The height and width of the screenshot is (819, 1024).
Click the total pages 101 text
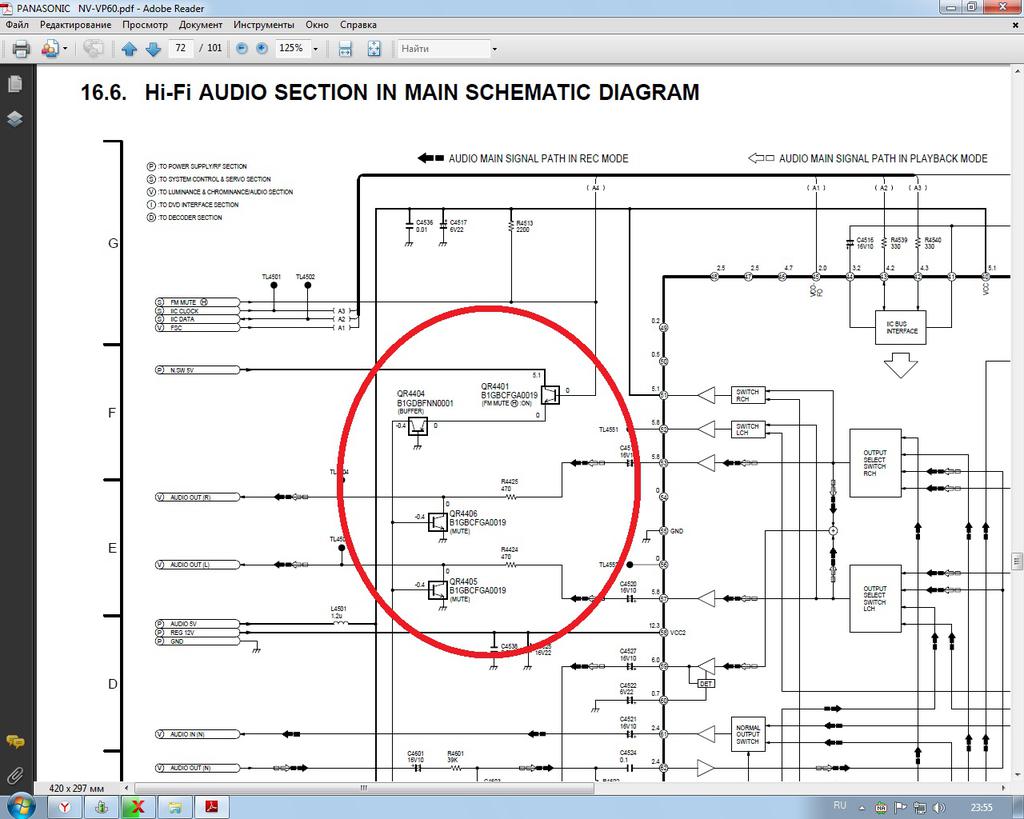pyautogui.click(x=214, y=48)
